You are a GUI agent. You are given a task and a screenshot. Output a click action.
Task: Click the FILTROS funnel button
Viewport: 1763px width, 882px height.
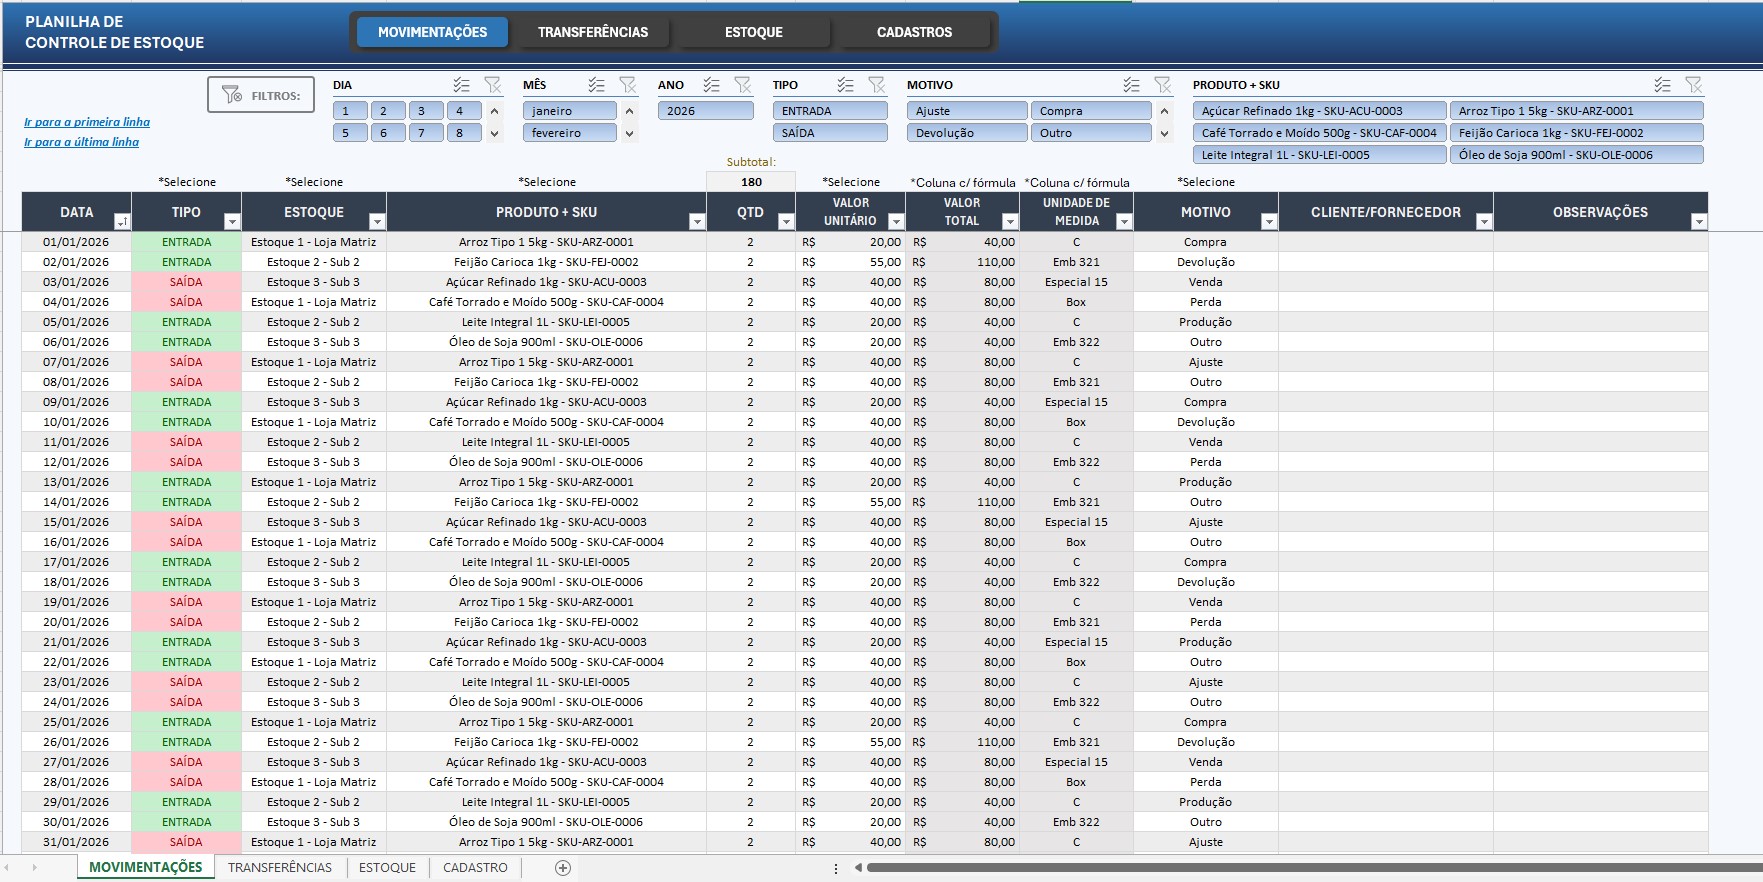coord(261,95)
